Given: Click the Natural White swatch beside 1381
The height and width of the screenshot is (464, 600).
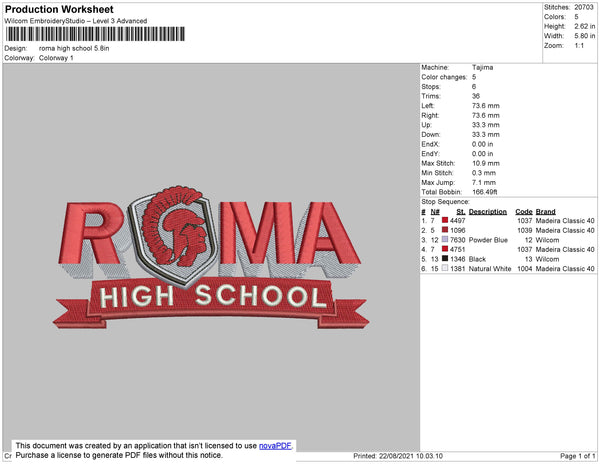Looking at the screenshot, I should (x=445, y=268).
